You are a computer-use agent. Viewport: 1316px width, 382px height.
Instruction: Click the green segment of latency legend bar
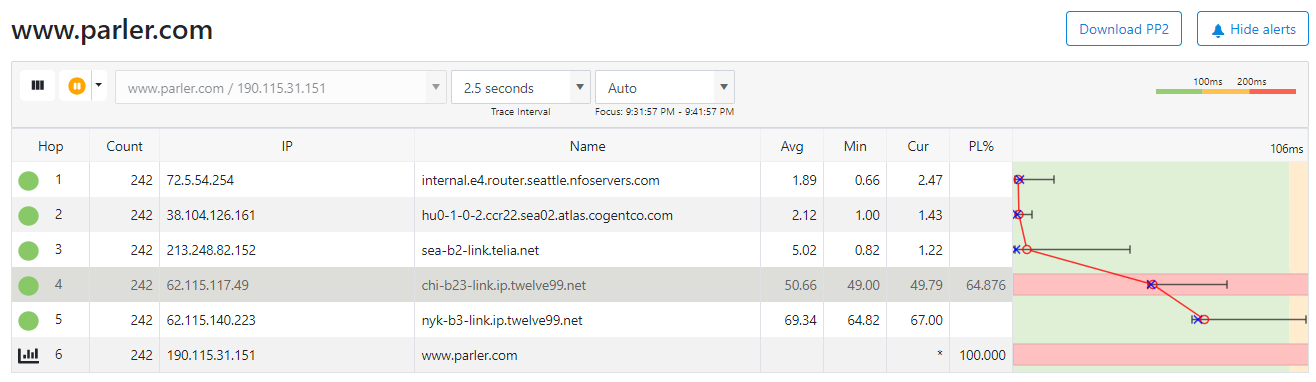coord(1179,92)
